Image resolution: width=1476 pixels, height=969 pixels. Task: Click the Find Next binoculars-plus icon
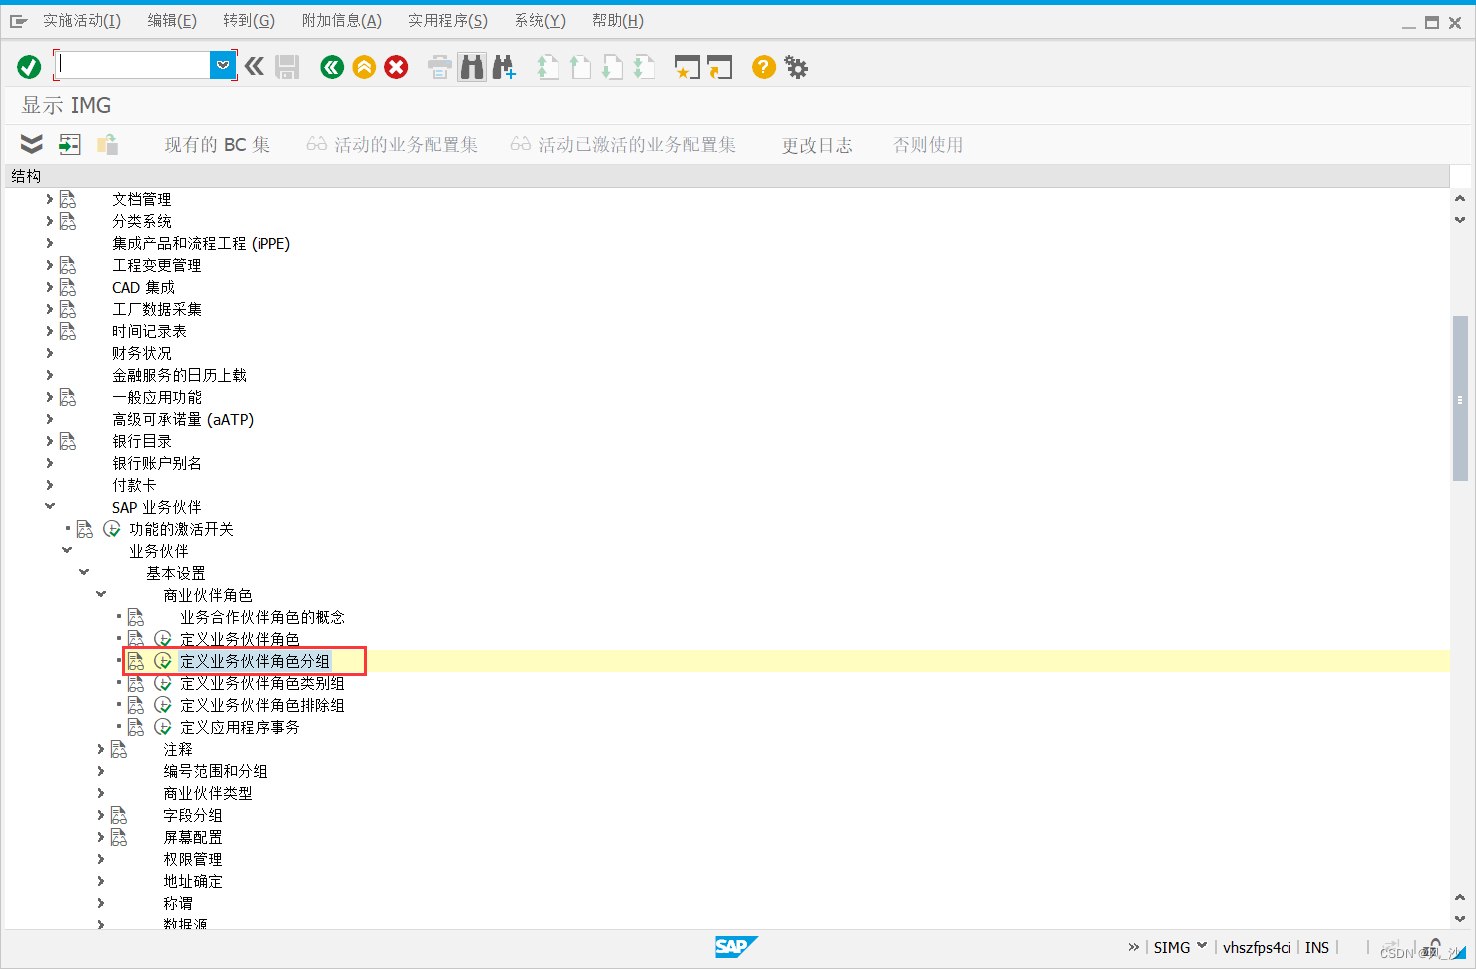[504, 67]
